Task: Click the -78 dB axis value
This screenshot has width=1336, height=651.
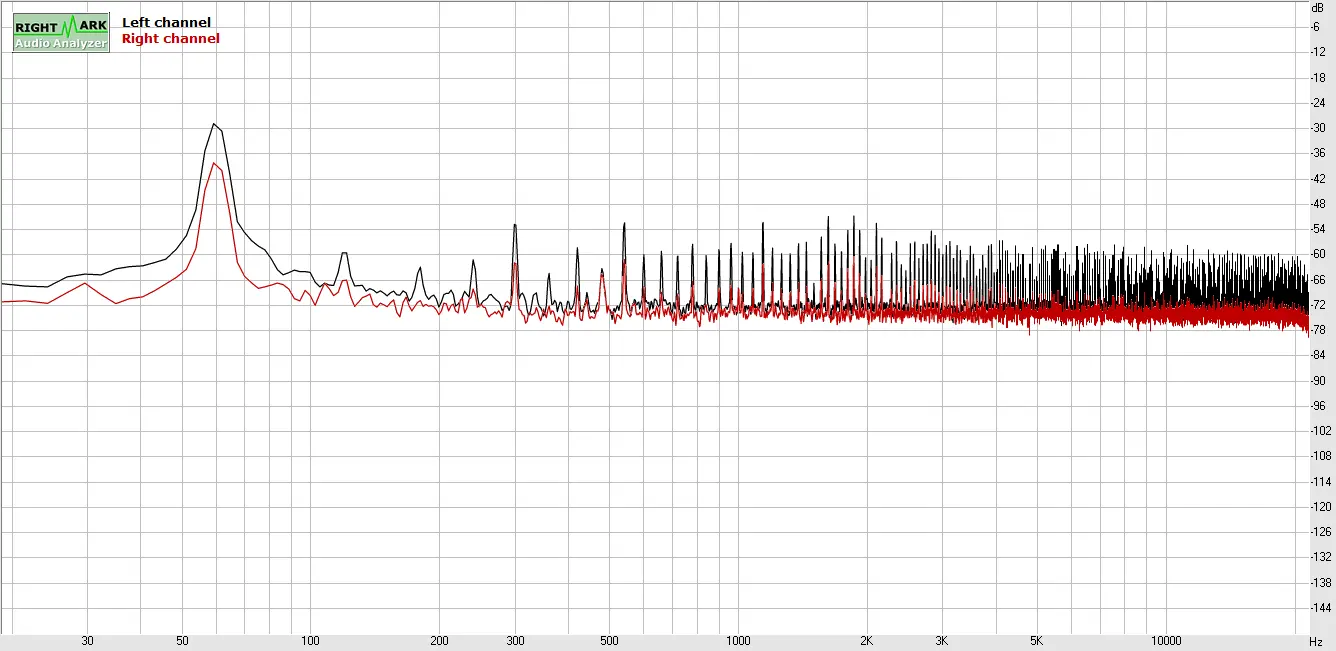Action: (1317, 330)
